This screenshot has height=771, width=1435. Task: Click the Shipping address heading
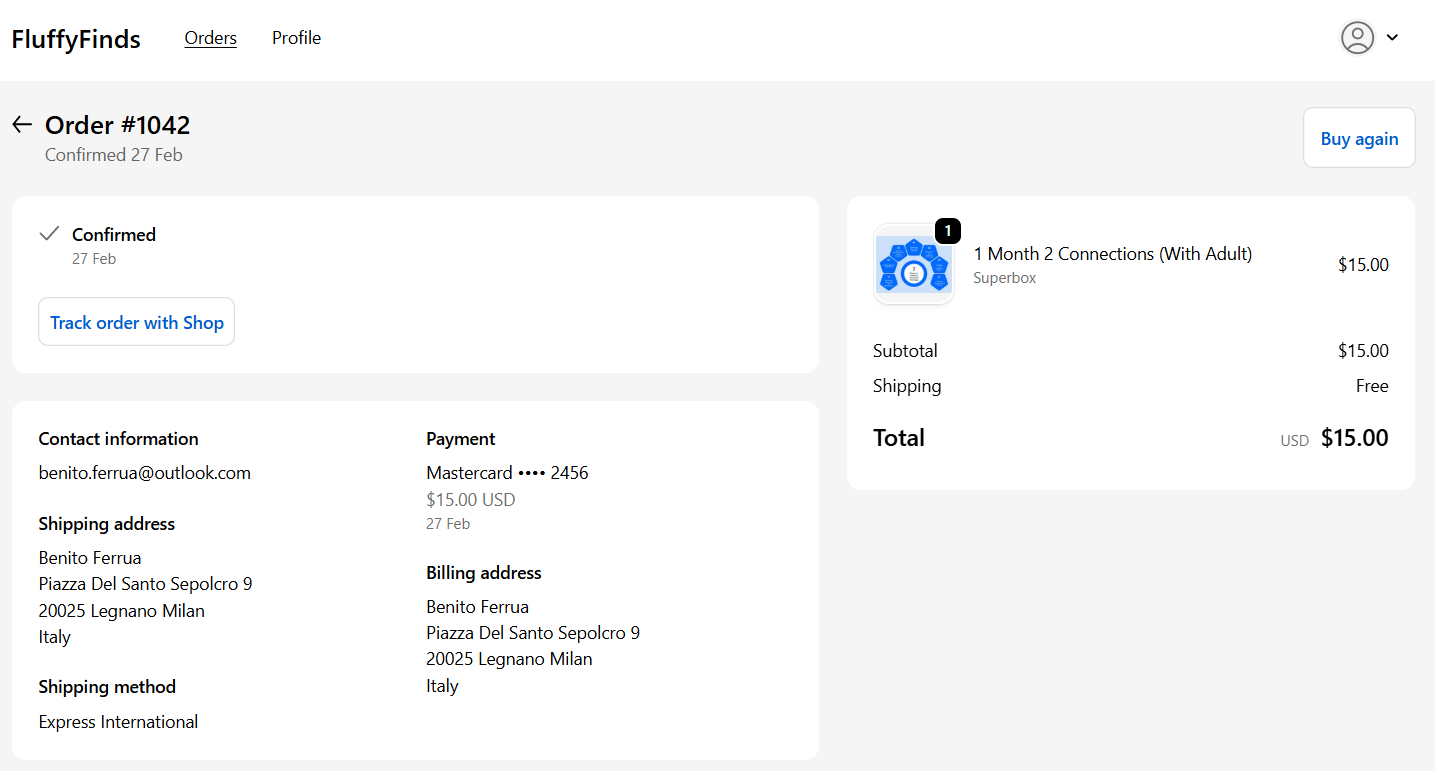click(106, 524)
